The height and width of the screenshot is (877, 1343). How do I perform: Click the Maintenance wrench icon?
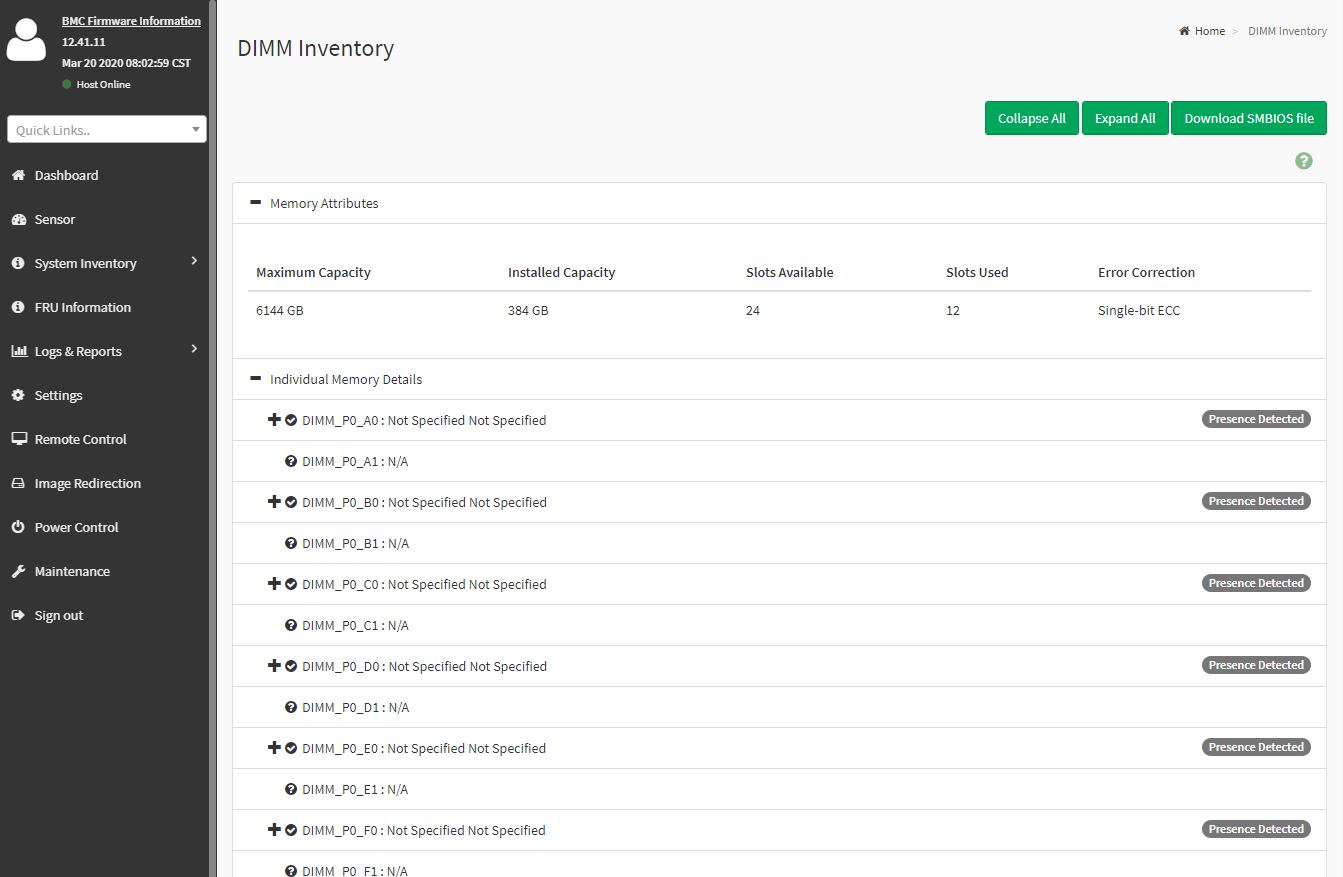click(18, 571)
